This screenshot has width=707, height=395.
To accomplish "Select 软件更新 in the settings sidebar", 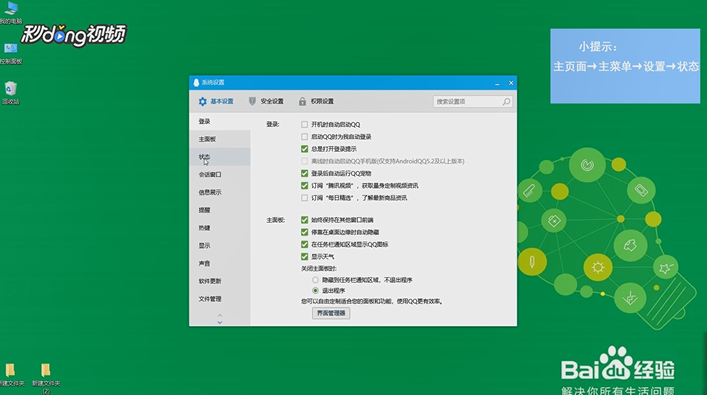I will 220,281.
